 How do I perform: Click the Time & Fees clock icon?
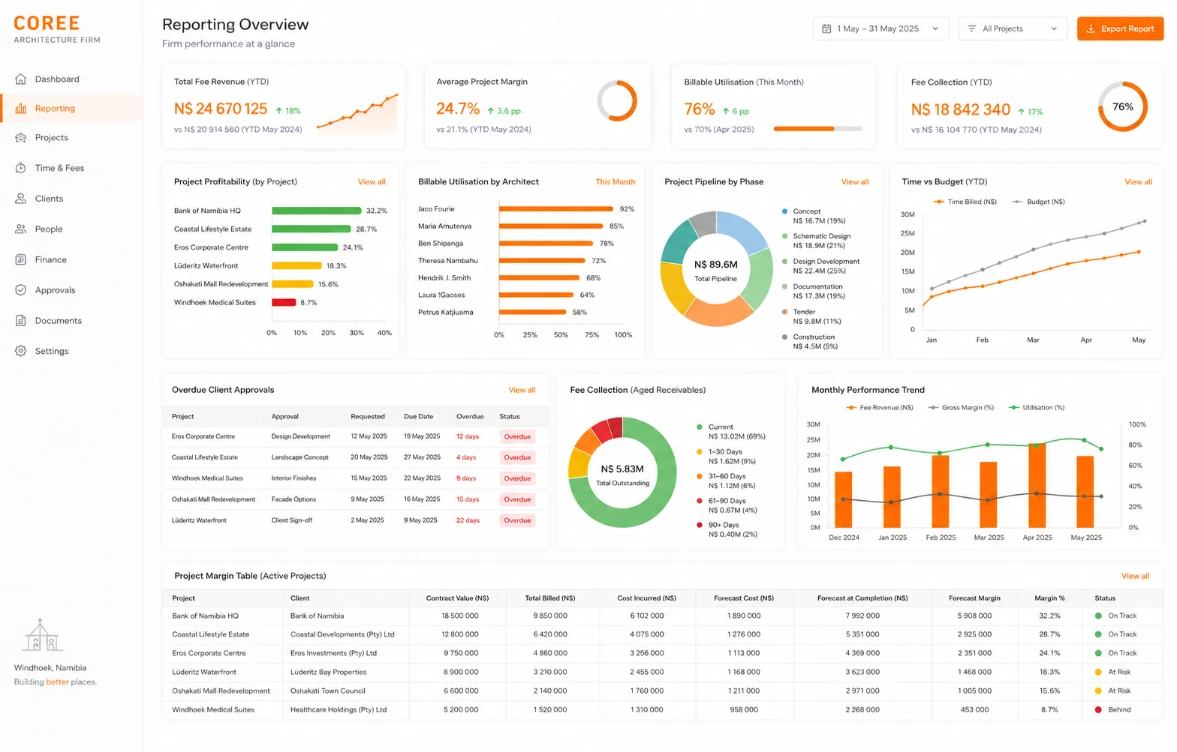[x=21, y=168]
